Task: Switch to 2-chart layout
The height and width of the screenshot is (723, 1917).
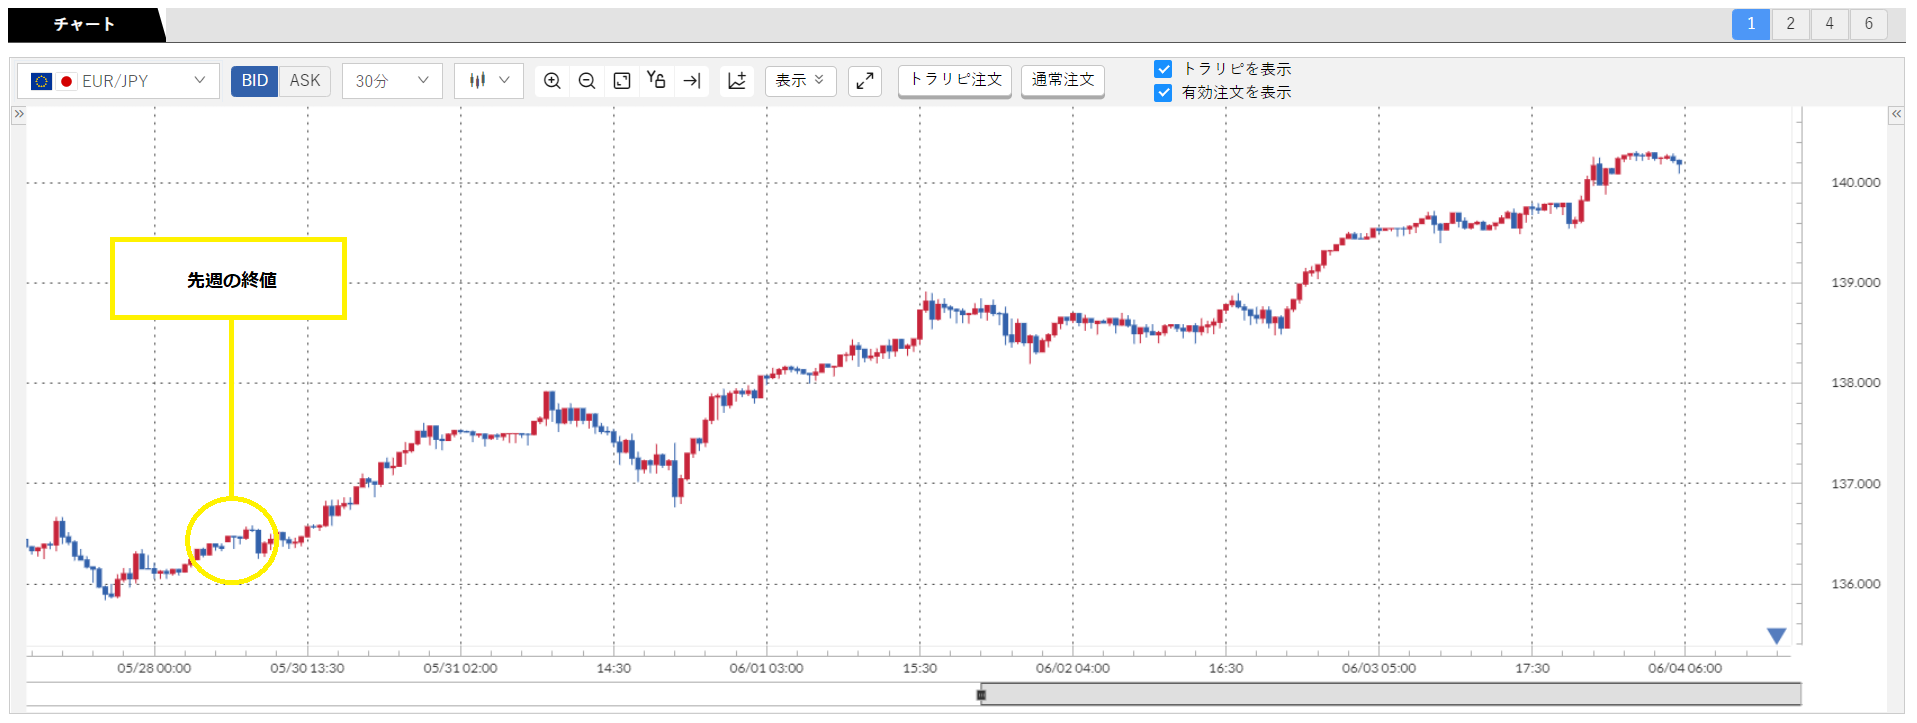Action: coord(1790,24)
